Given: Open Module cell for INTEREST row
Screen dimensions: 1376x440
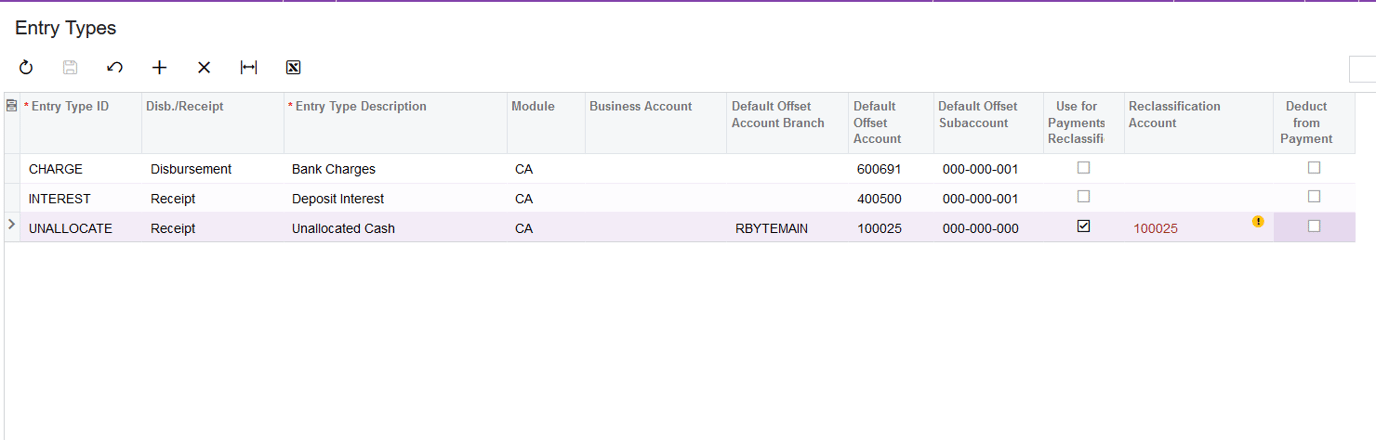Looking at the screenshot, I should click(545, 199).
